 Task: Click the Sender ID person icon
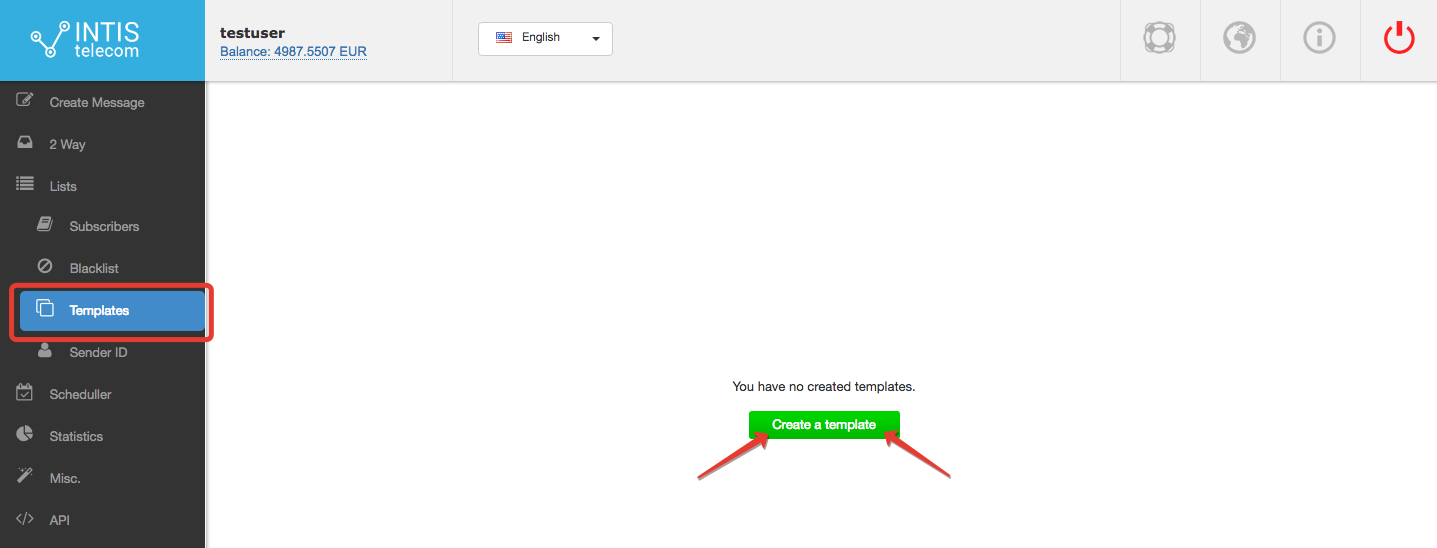coord(45,351)
